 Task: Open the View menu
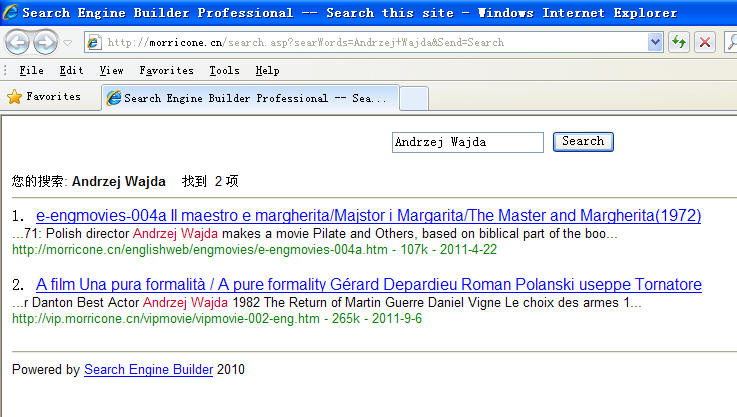(x=111, y=71)
